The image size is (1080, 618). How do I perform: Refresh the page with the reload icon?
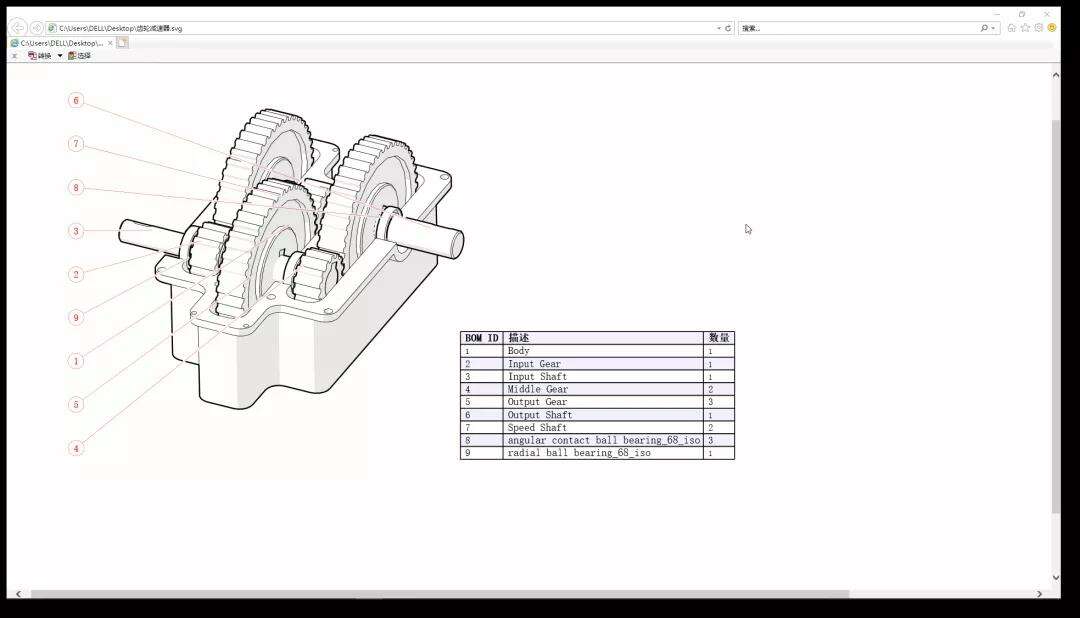tap(728, 28)
